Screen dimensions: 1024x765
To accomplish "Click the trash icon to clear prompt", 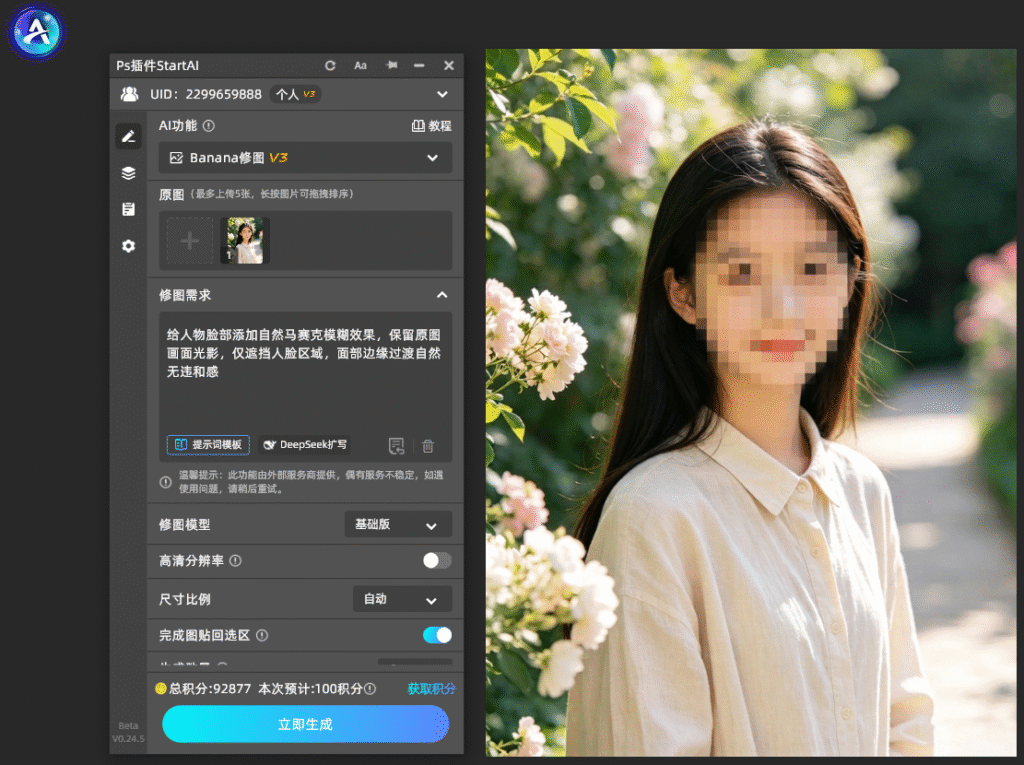I will click(428, 446).
